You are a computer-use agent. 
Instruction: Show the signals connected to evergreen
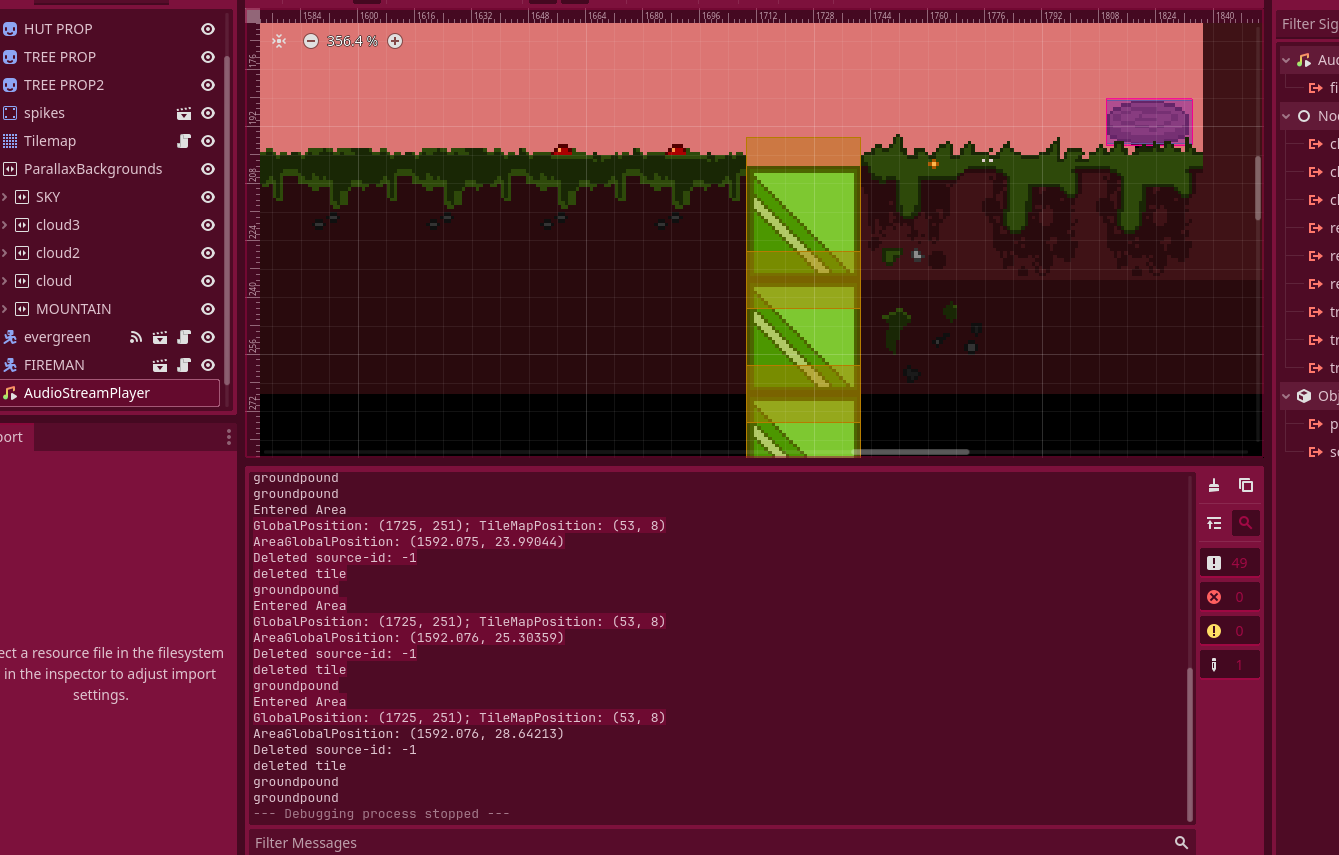click(136, 337)
